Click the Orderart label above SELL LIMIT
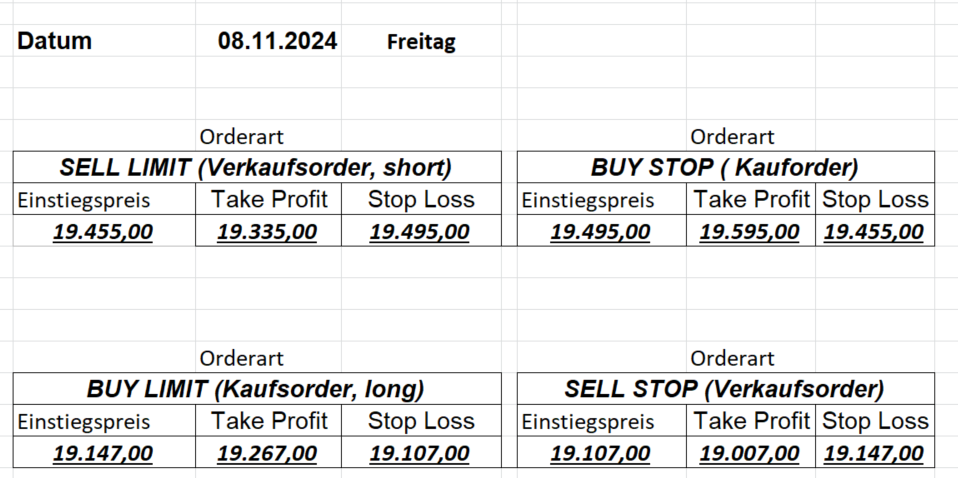The width and height of the screenshot is (958, 478). click(x=242, y=137)
